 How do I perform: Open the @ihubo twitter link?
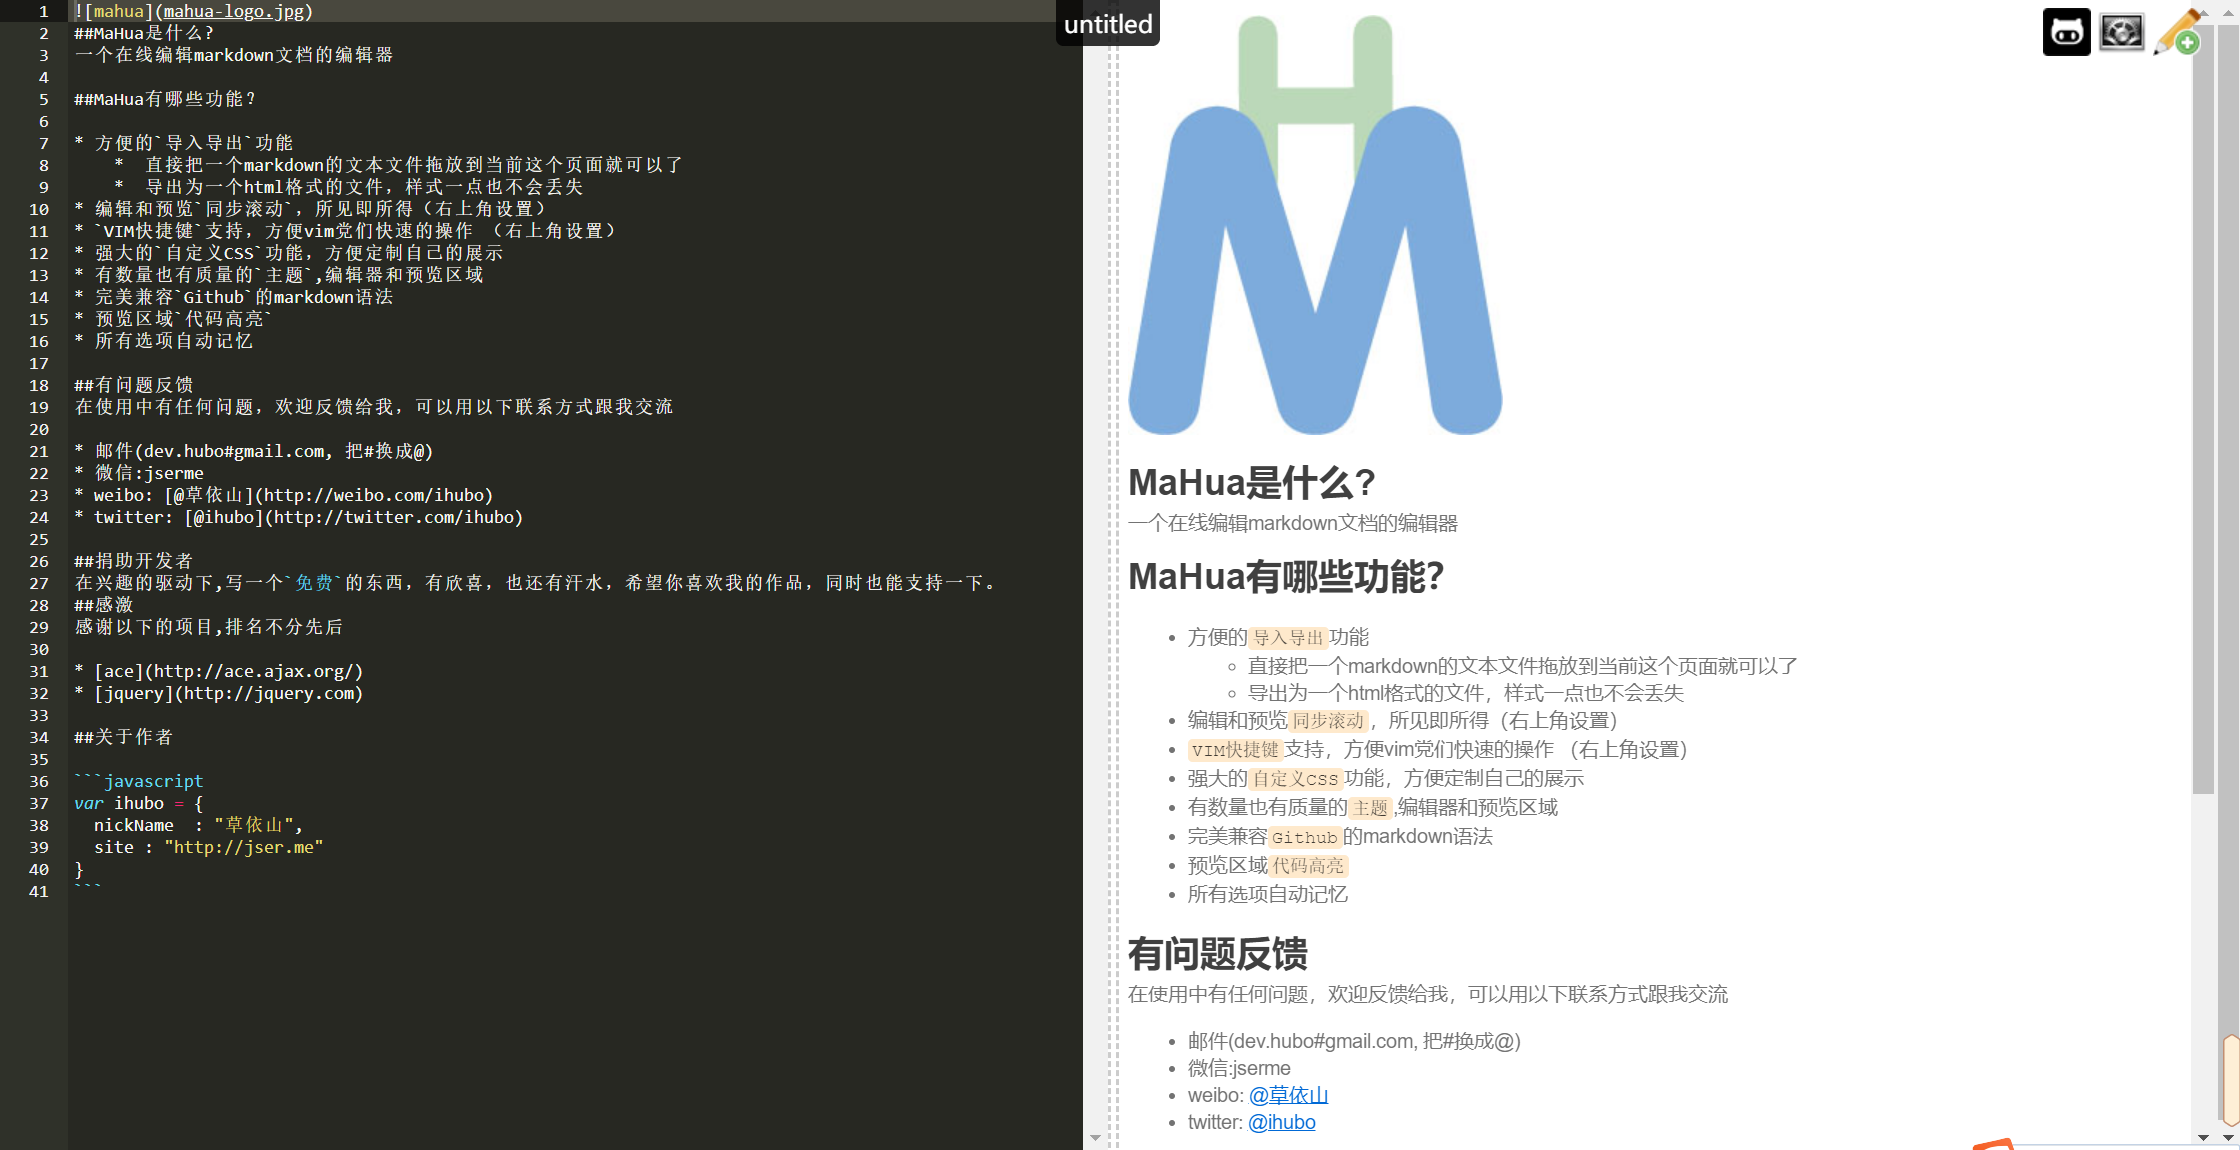click(1281, 1122)
